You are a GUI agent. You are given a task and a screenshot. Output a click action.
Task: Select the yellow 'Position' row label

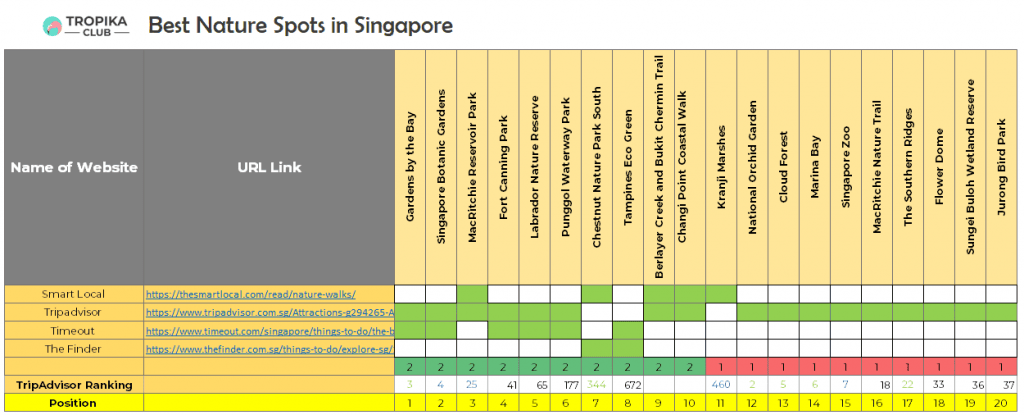[74, 403]
